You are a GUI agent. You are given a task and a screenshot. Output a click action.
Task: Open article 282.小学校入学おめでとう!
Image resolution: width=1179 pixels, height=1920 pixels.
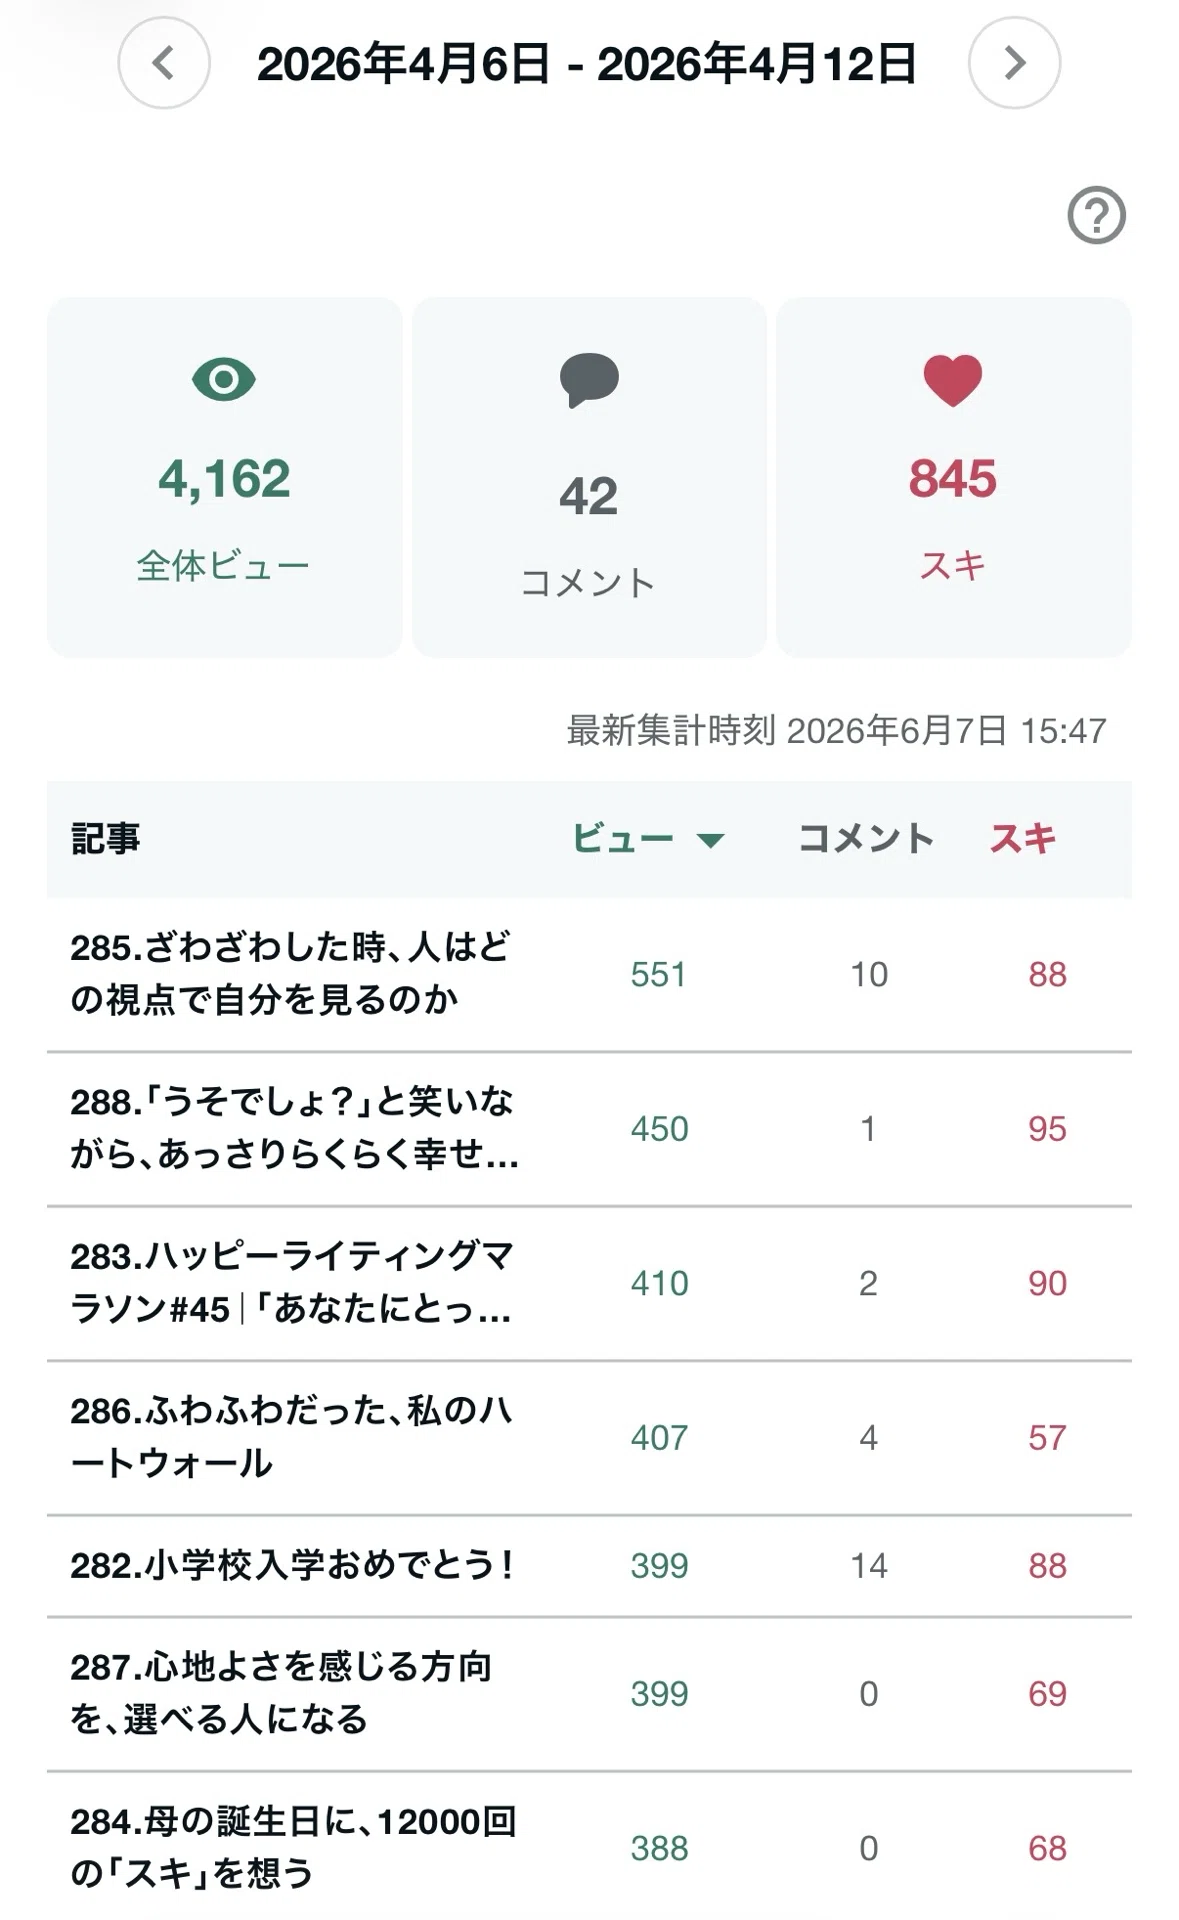click(x=292, y=1565)
